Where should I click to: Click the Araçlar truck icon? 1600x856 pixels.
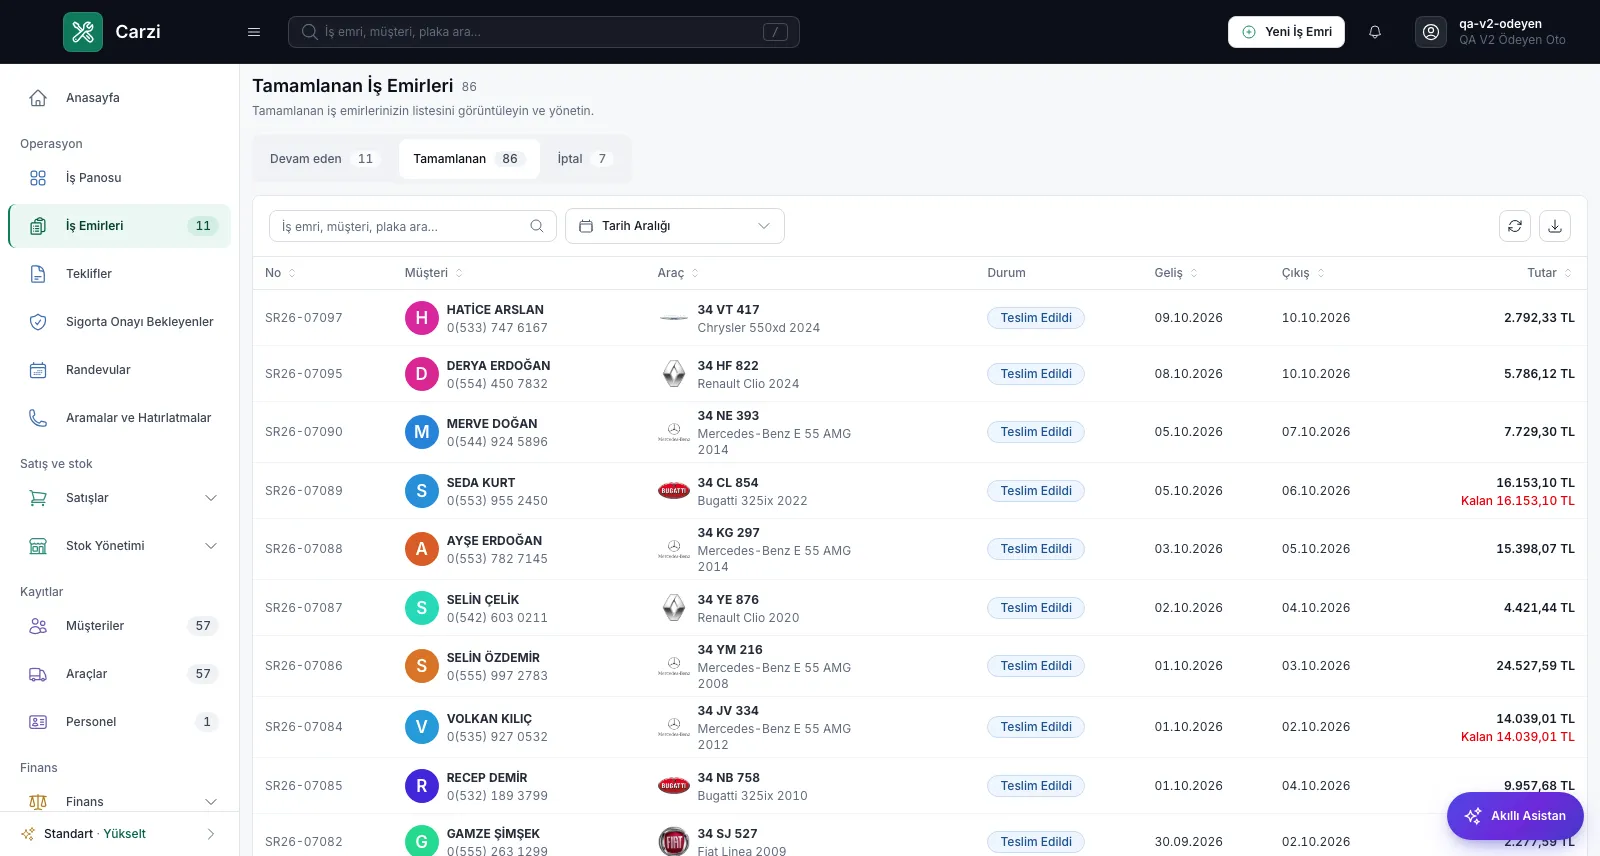pyautogui.click(x=38, y=674)
